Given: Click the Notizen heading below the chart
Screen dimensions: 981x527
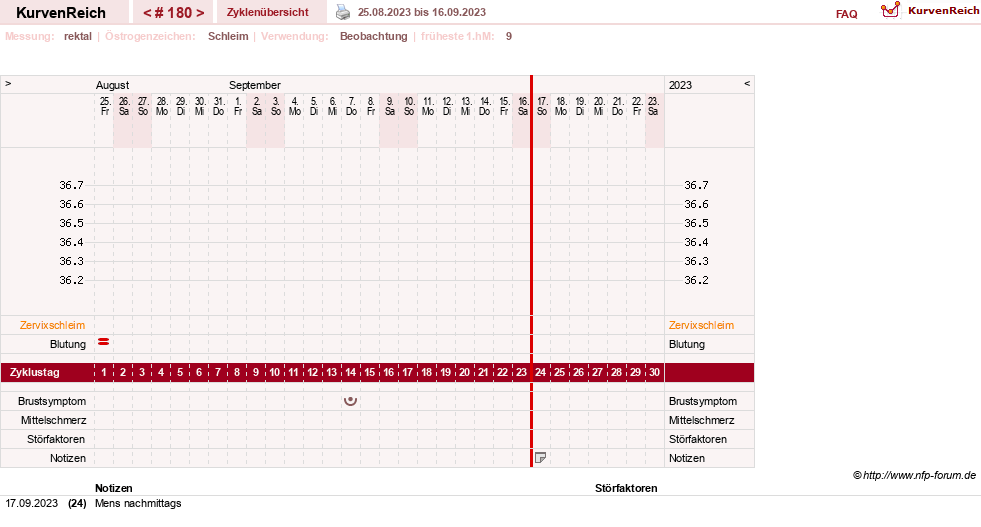Looking at the screenshot, I should (x=114, y=488).
